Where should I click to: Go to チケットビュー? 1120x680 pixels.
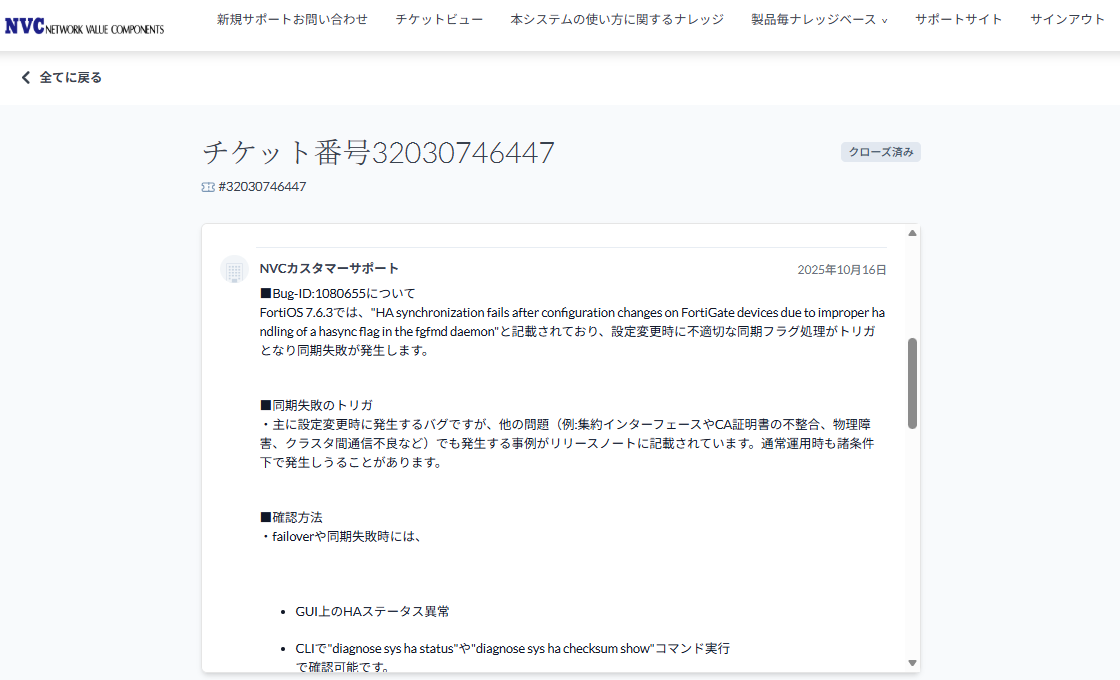(x=439, y=20)
